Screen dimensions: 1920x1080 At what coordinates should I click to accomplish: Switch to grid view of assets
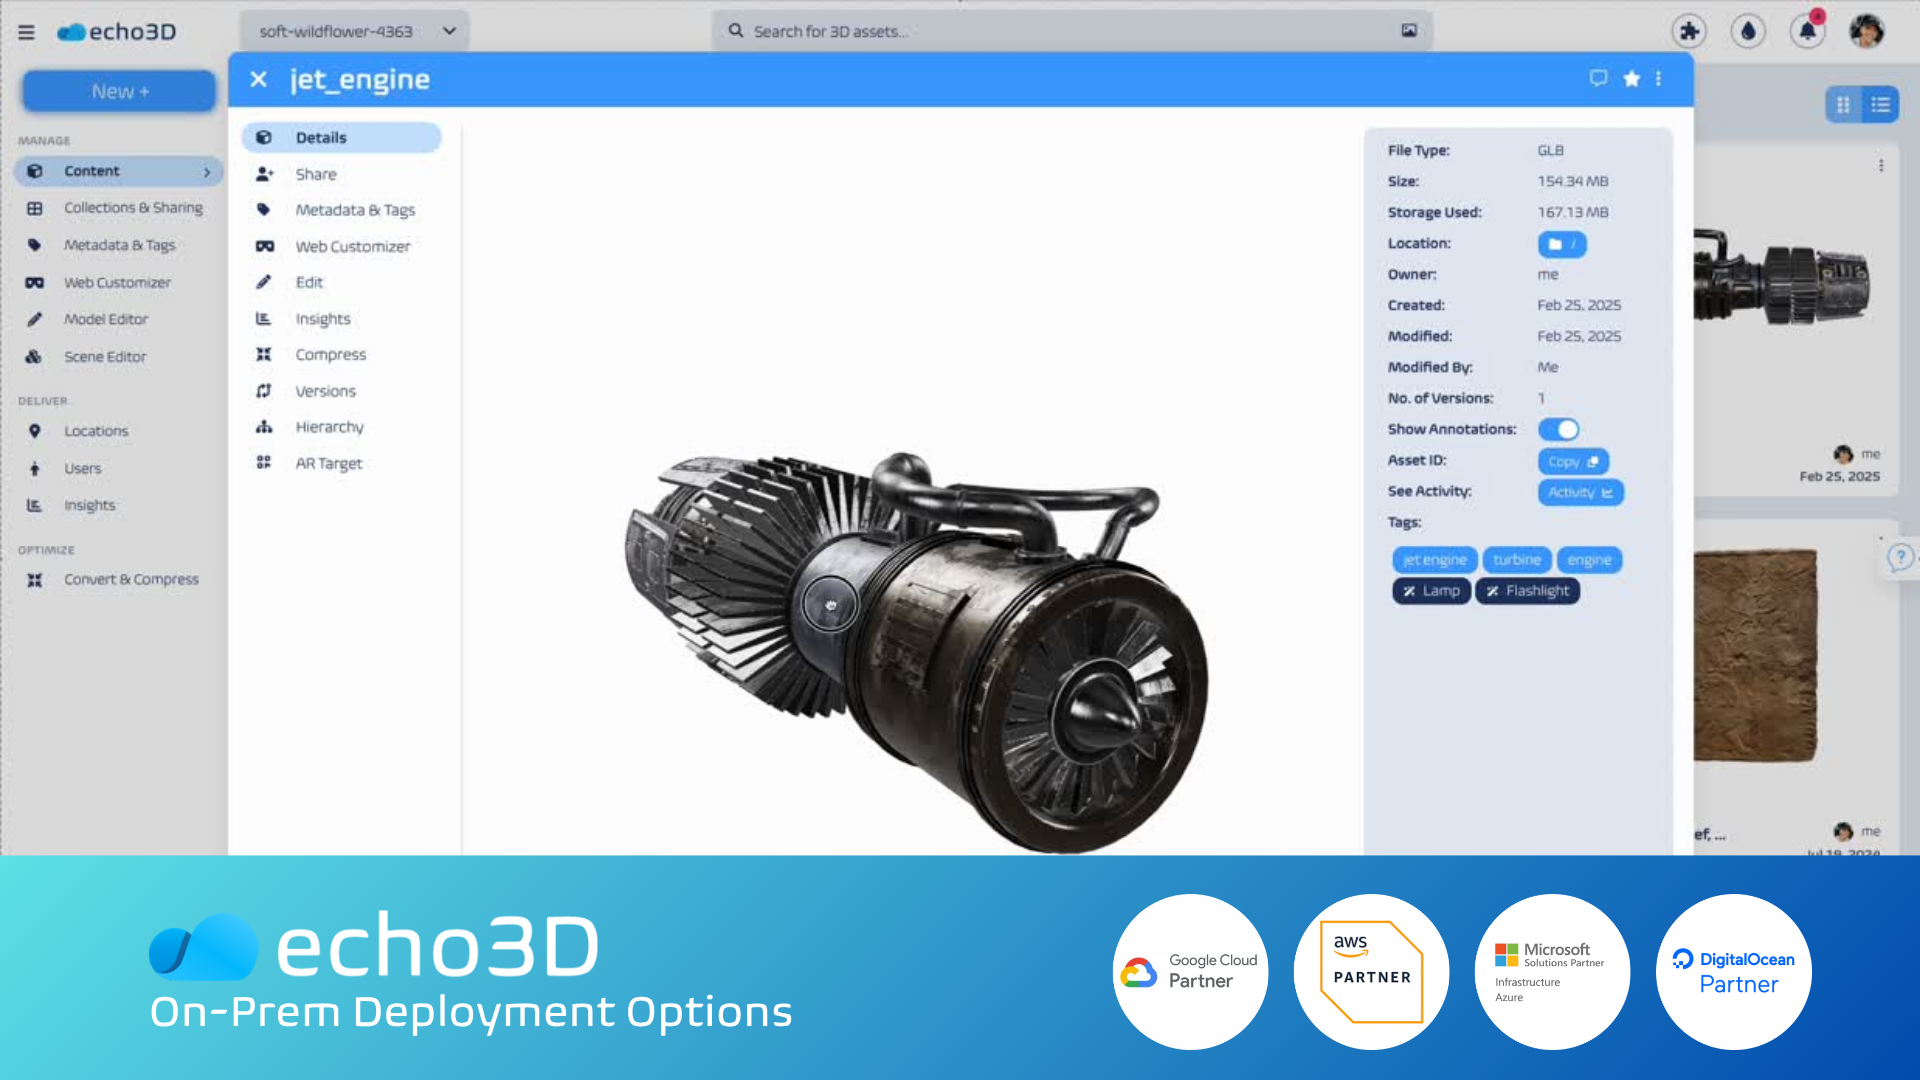click(1842, 103)
